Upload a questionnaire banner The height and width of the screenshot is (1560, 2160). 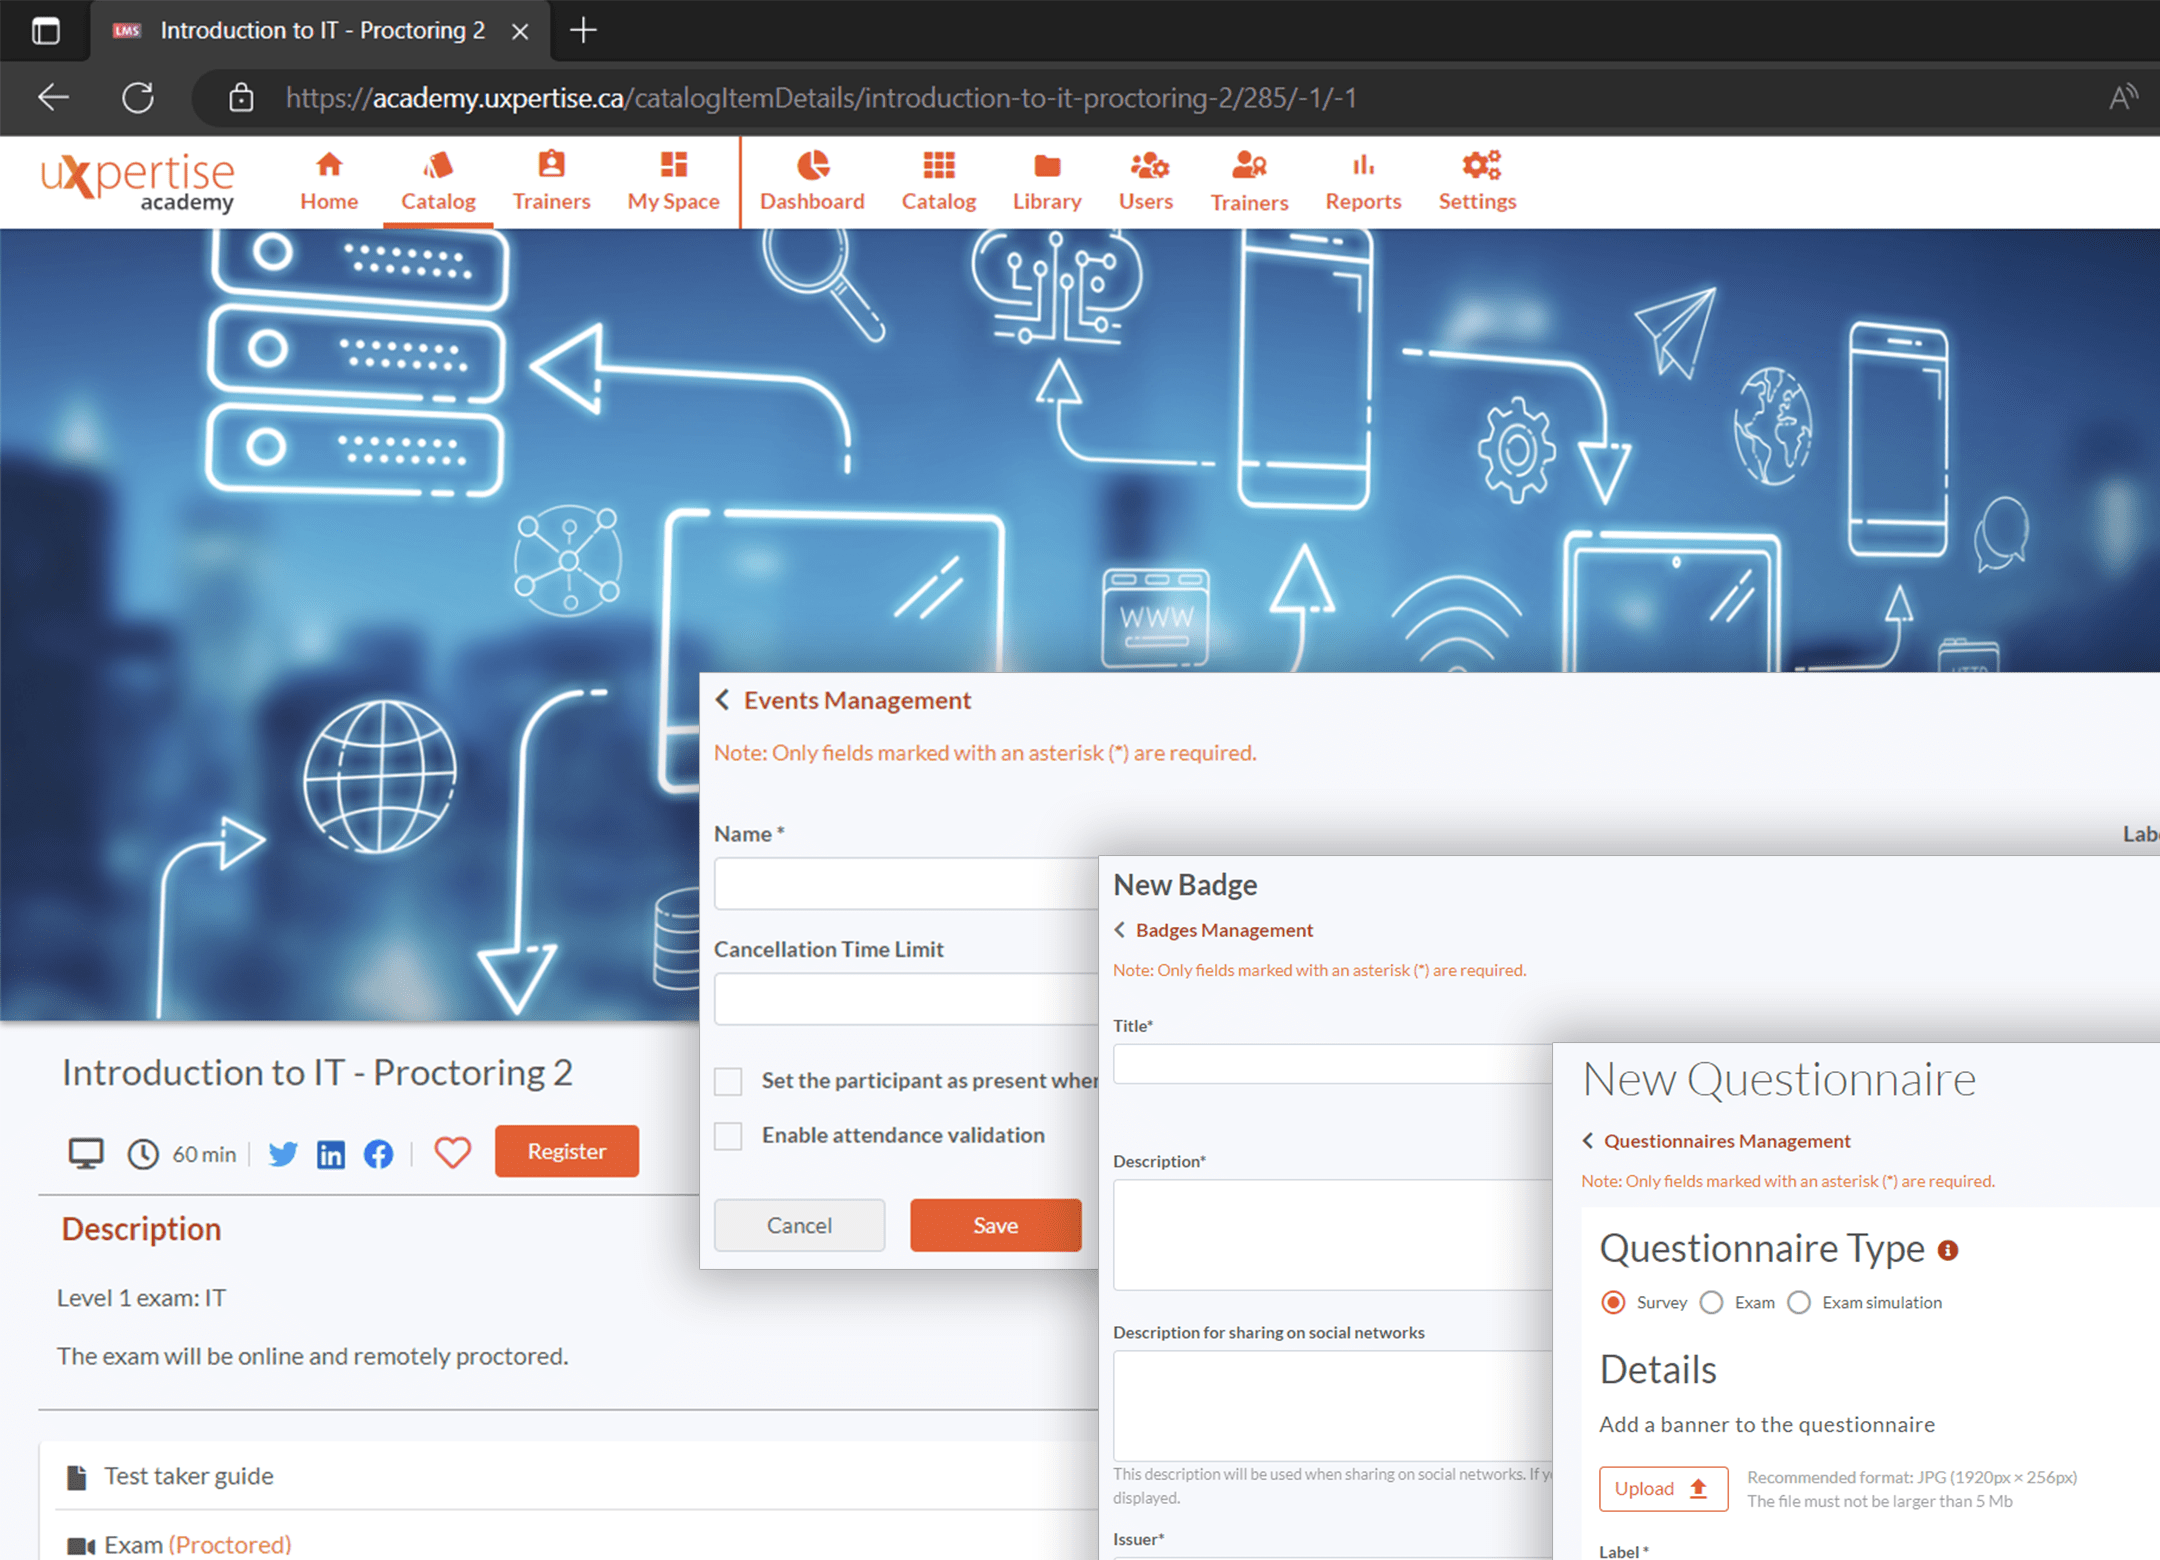coord(1663,1488)
